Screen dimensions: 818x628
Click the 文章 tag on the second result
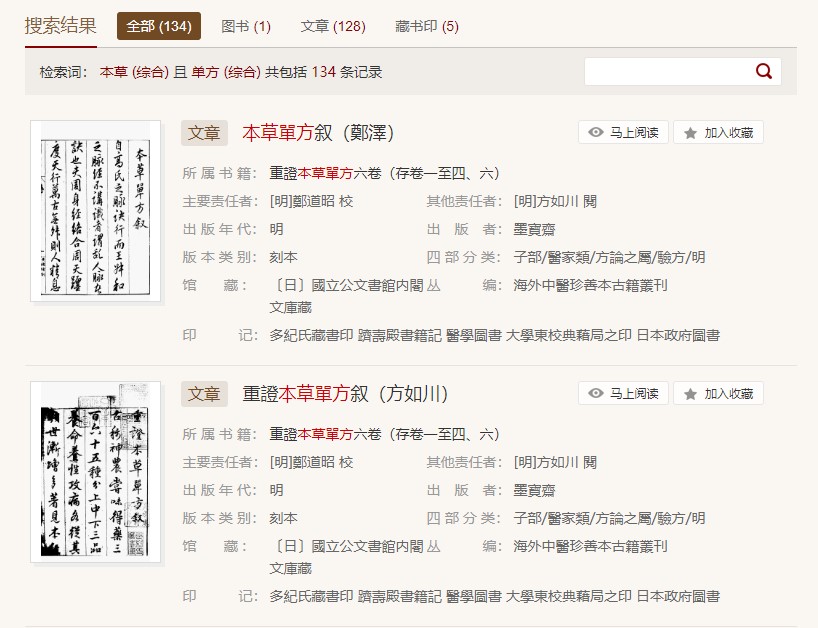204,394
